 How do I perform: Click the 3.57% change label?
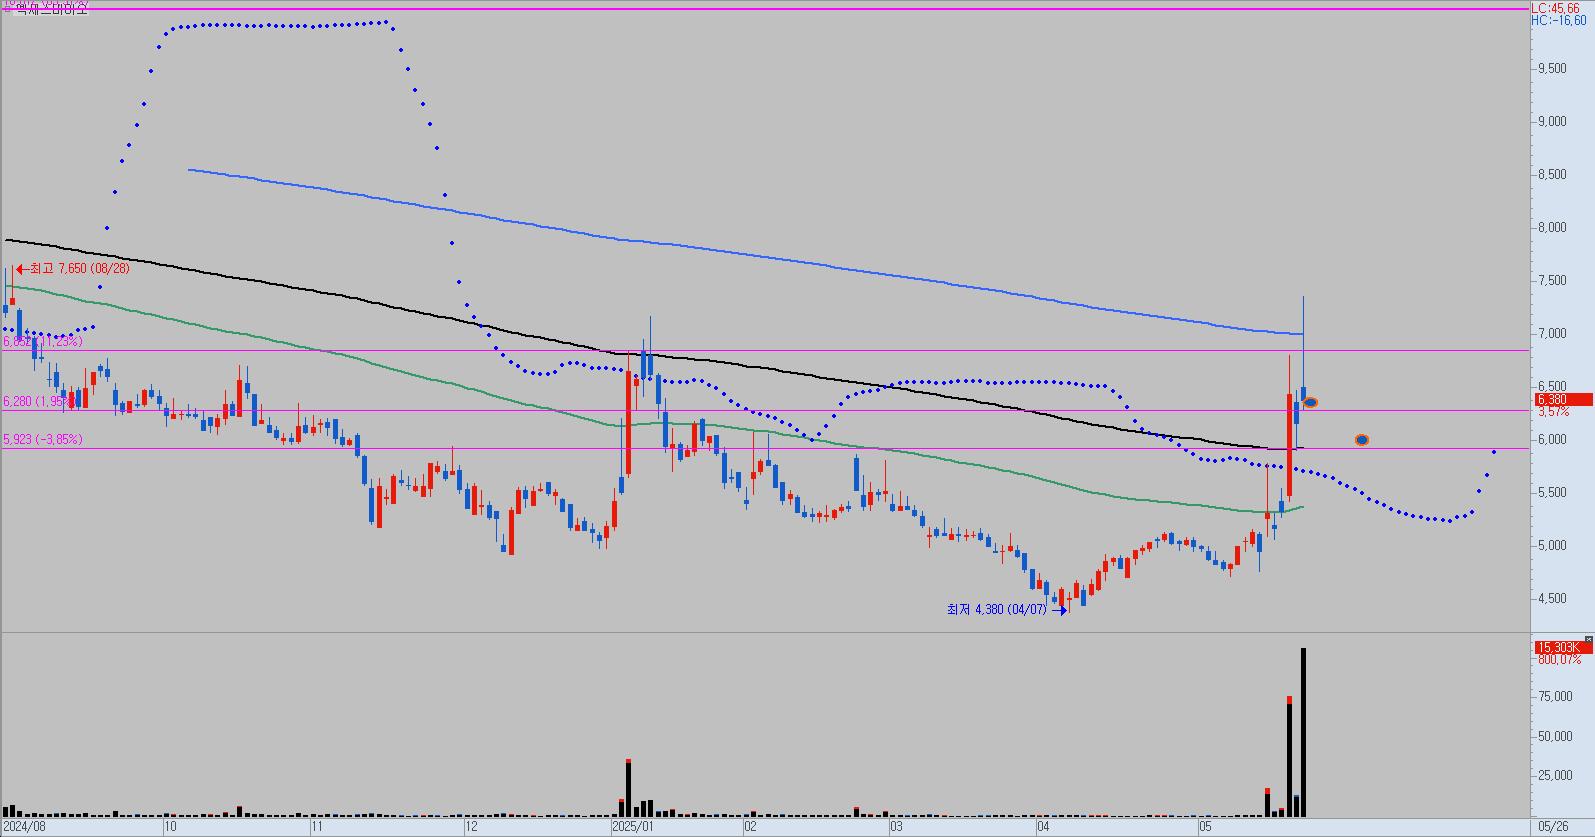tap(1553, 411)
